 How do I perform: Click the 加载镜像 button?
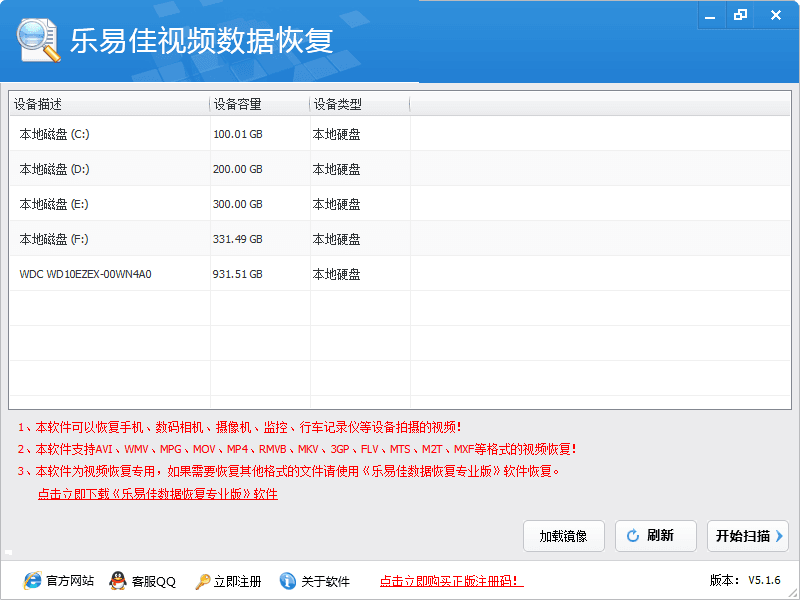pyautogui.click(x=564, y=536)
